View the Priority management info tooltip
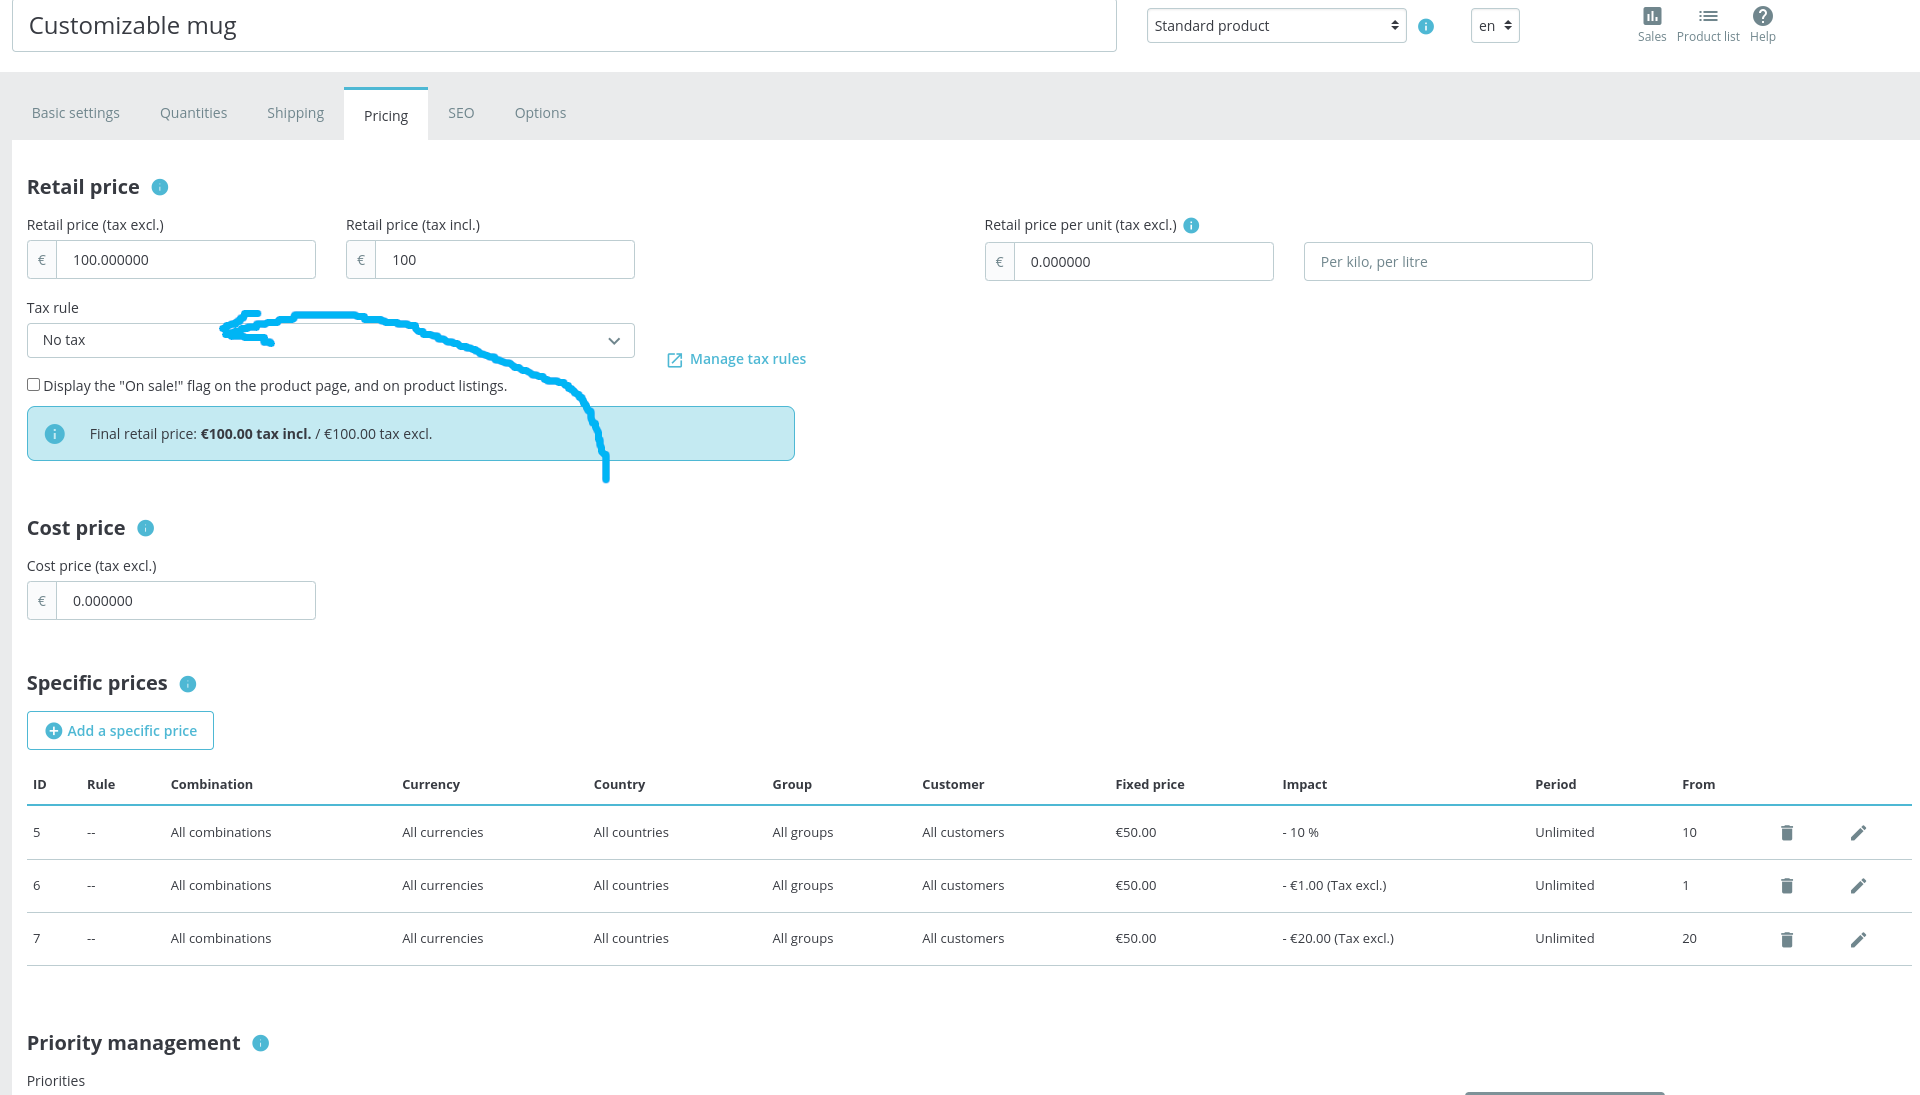This screenshot has width=1920, height=1095. pyautogui.click(x=261, y=1043)
